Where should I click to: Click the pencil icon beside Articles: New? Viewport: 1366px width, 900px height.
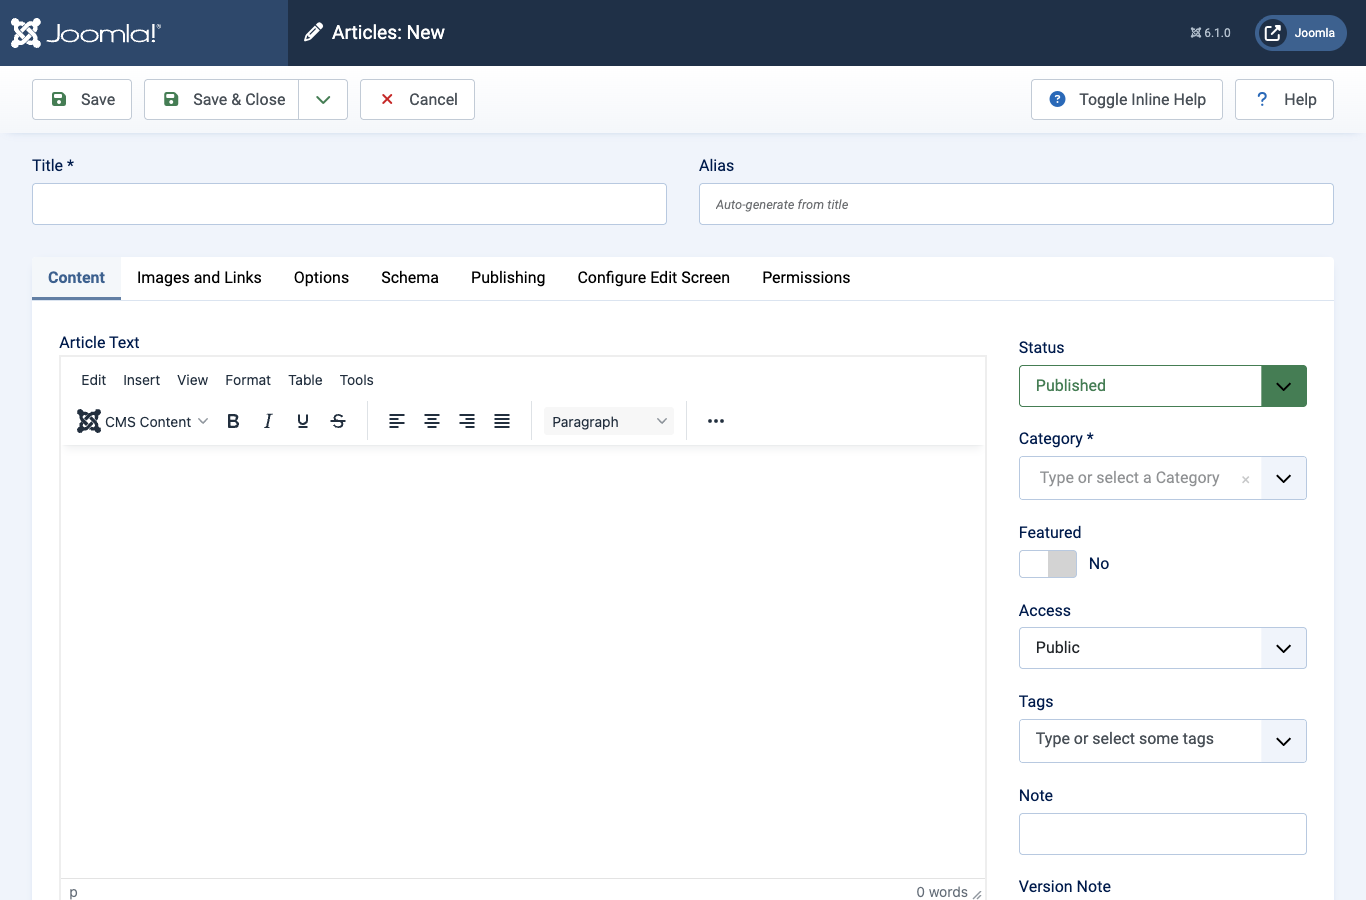click(313, 33)
